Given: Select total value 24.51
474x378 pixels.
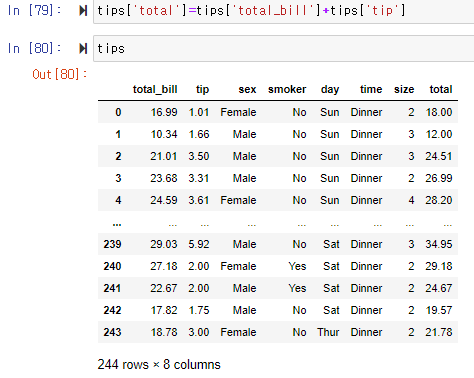Looking at the screenshot, I should [x=439, y=156].
